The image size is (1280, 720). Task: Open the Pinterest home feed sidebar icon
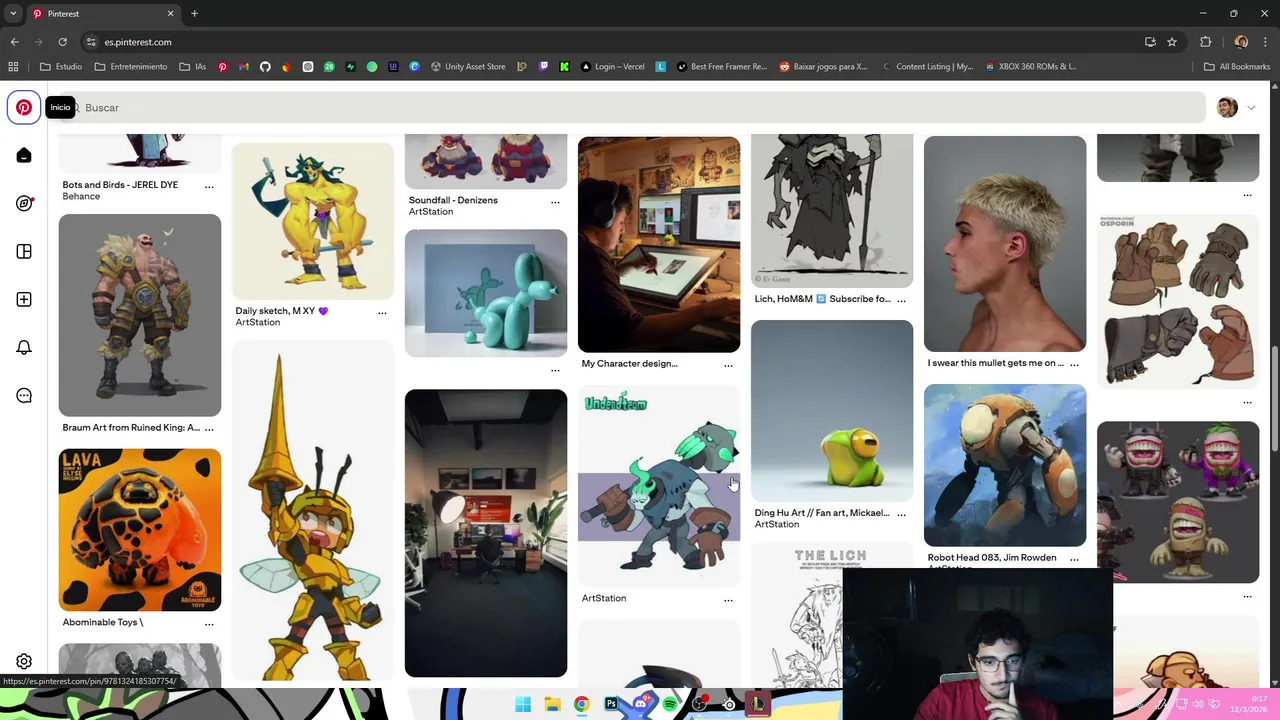[24, 155]
